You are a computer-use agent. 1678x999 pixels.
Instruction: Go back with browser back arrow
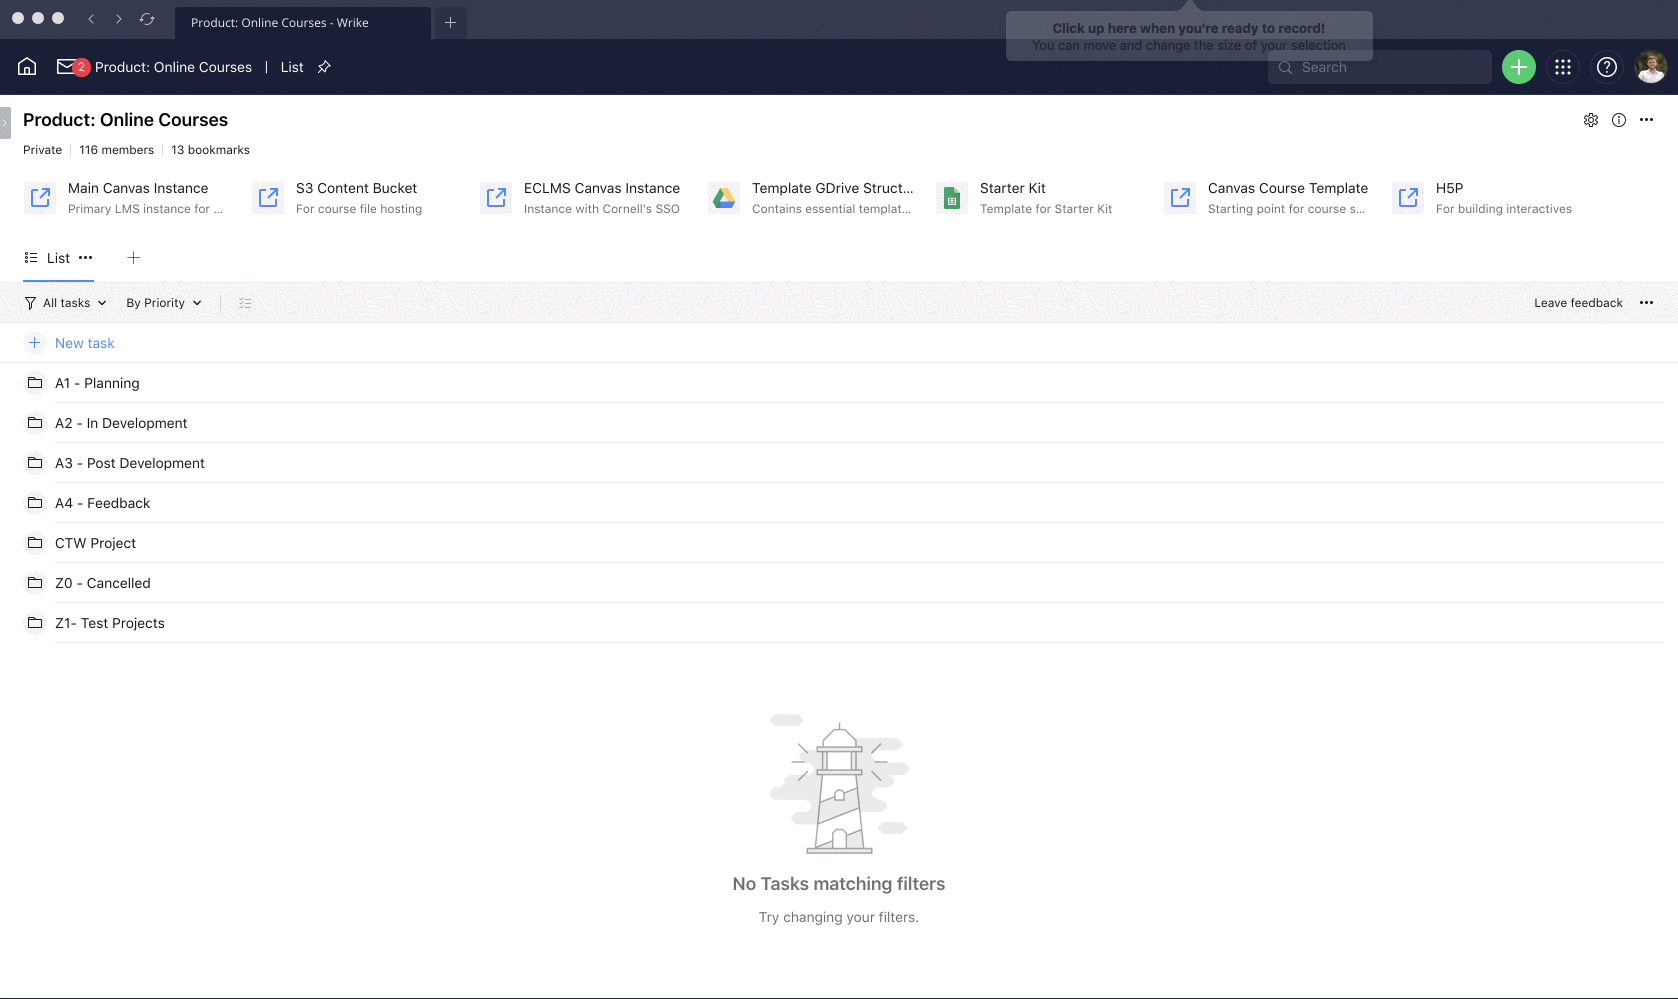click(91, 19)
